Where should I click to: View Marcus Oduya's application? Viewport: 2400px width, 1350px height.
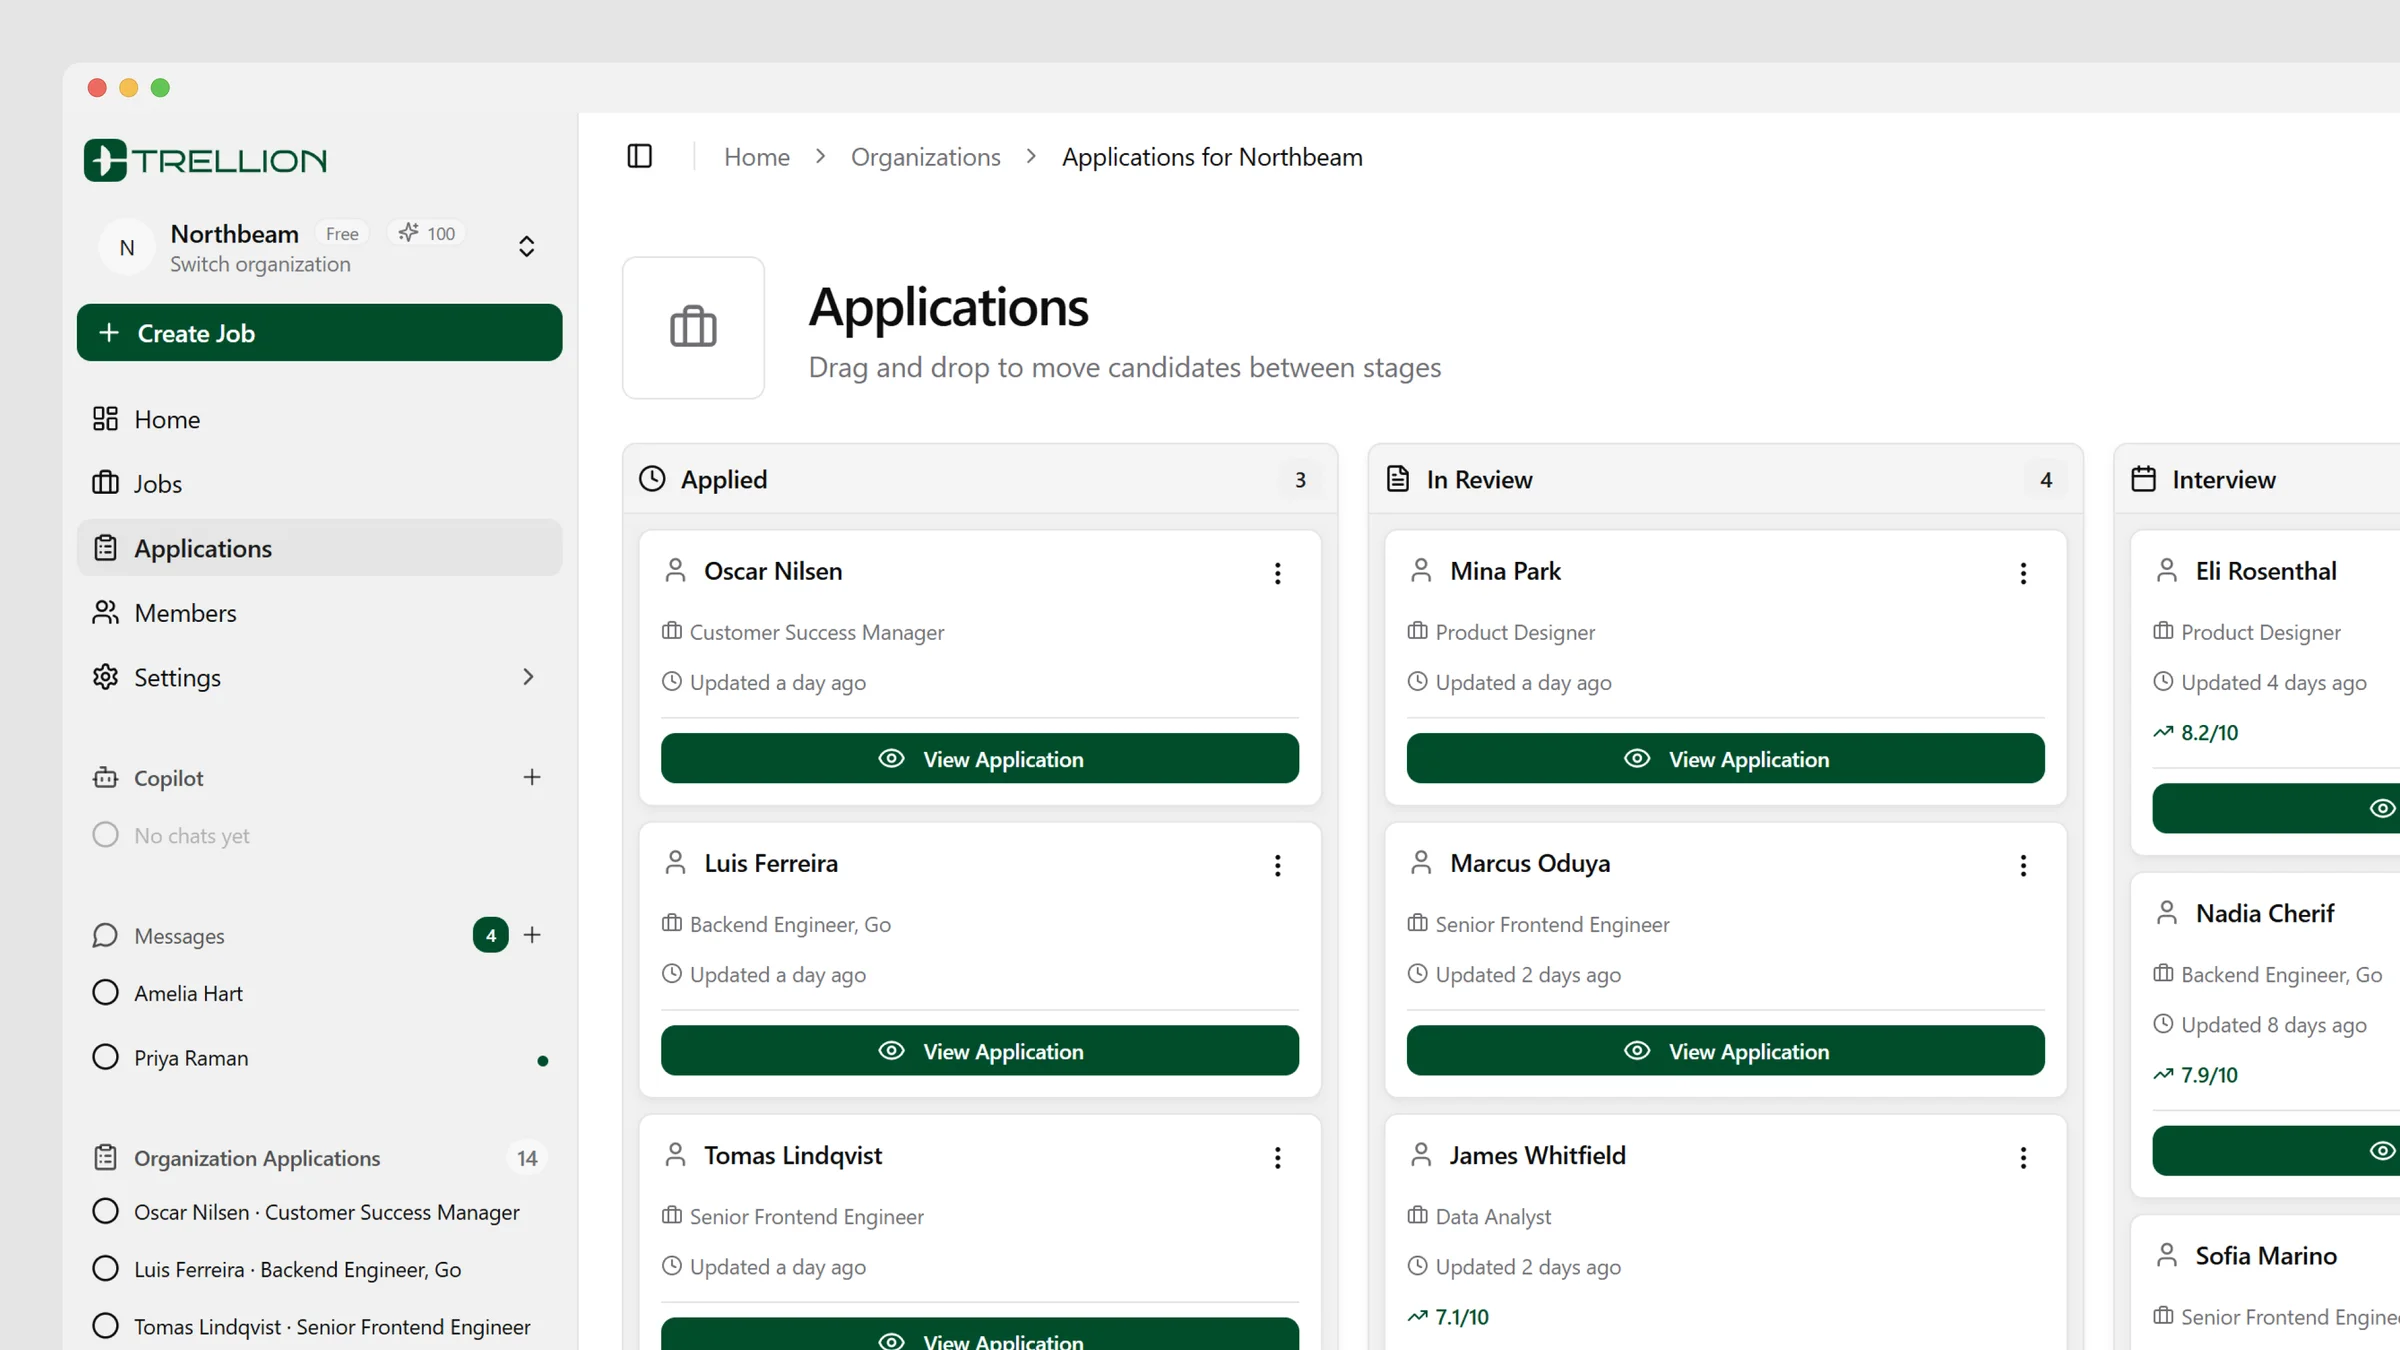pos(1725,1051)
